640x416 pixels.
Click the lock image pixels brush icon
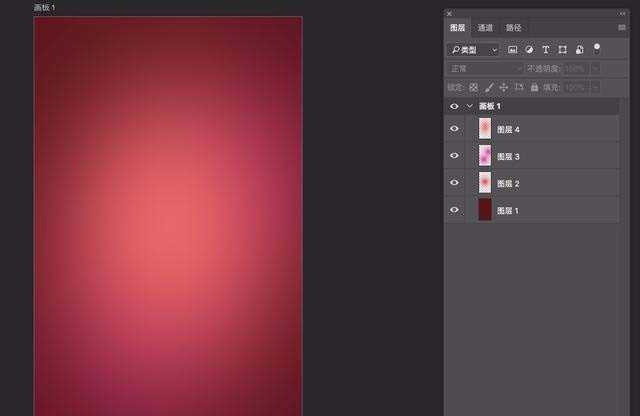click(489, 87)
